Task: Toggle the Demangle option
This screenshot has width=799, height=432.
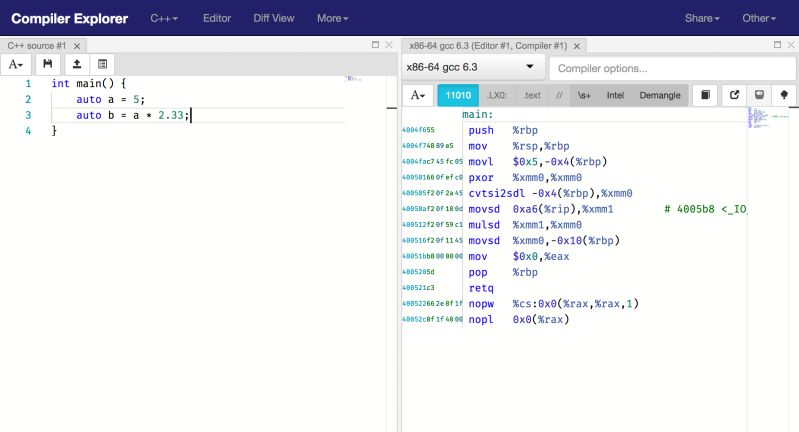Action: tap(660, 95)
